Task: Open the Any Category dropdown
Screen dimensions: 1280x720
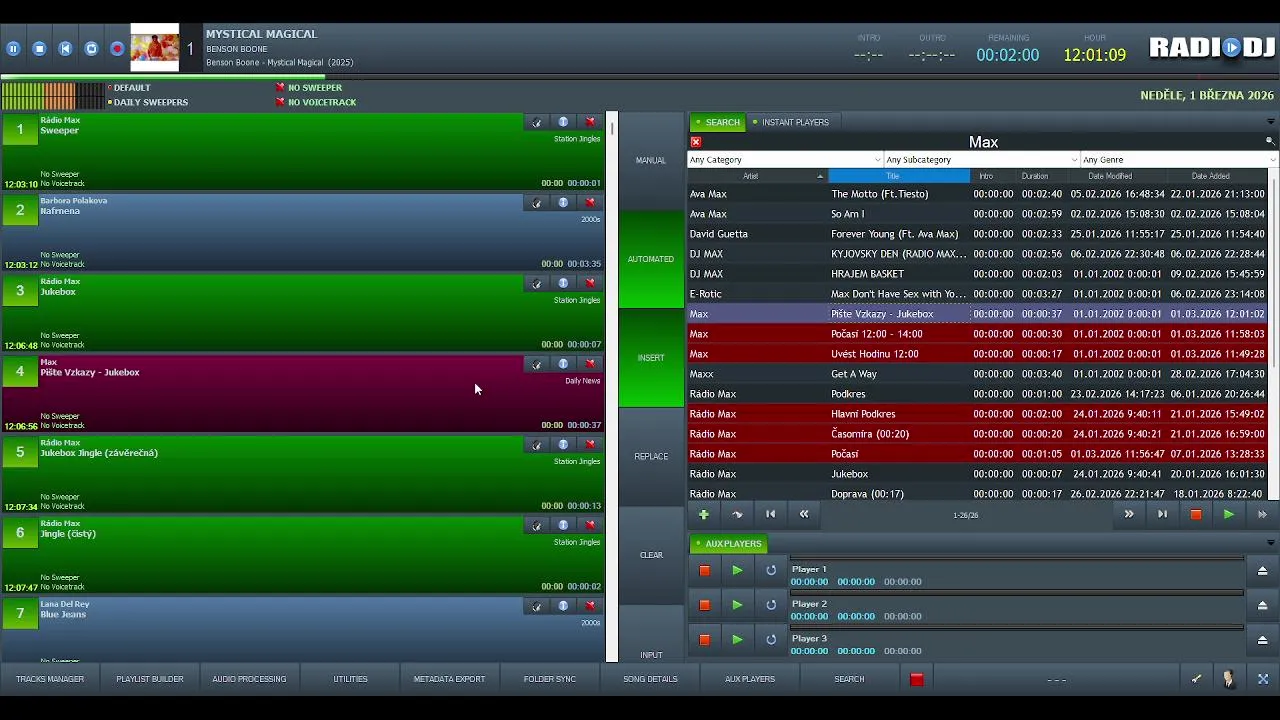Action: pos(785,160)
